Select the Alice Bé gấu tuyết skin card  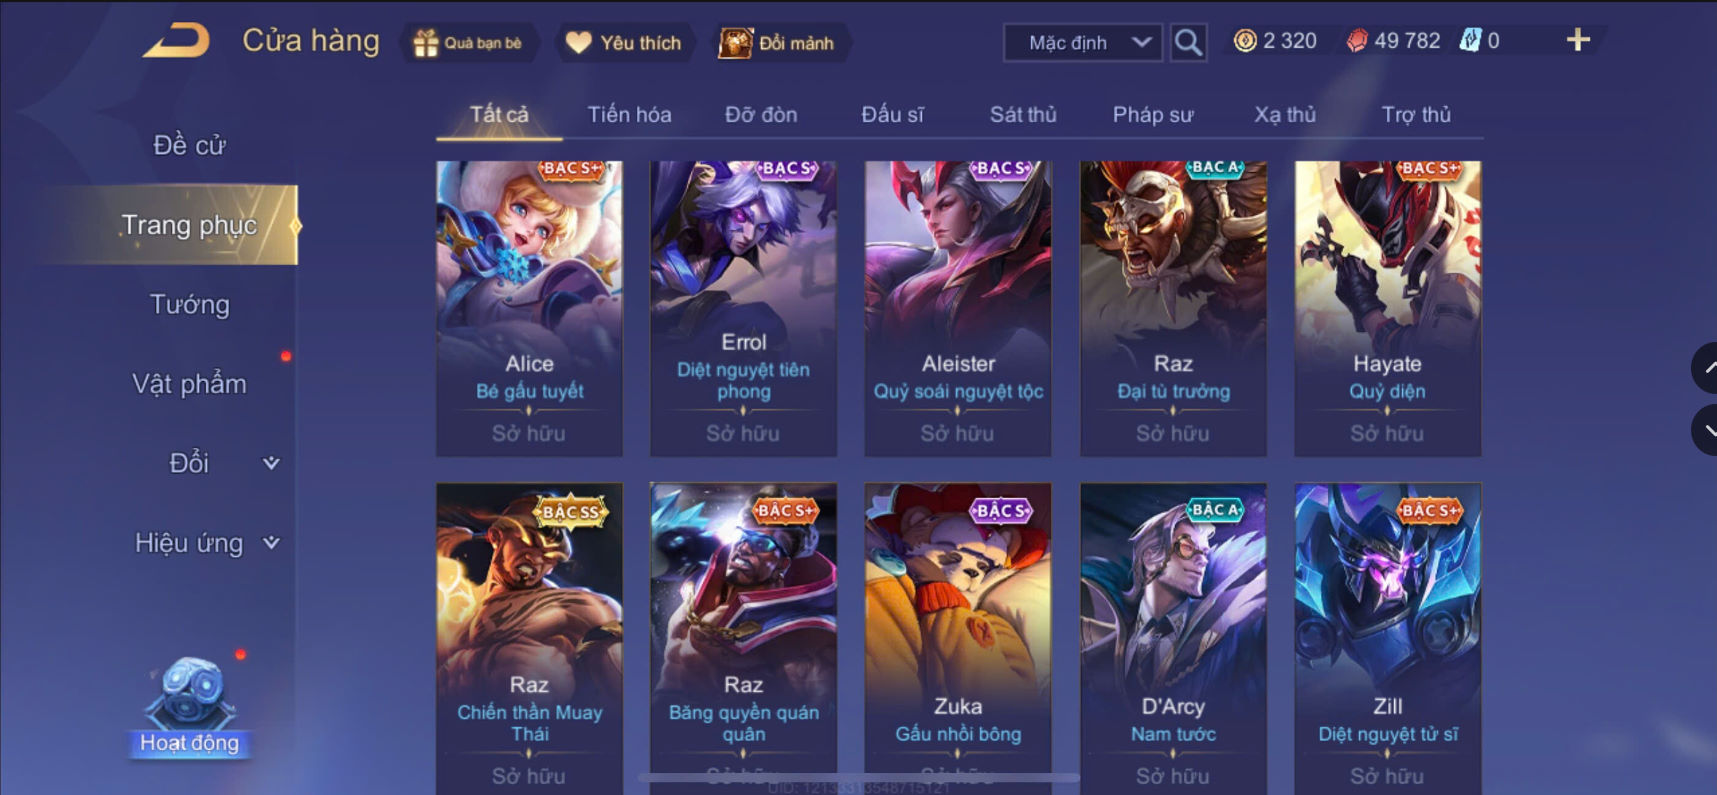tap(529, 308)
